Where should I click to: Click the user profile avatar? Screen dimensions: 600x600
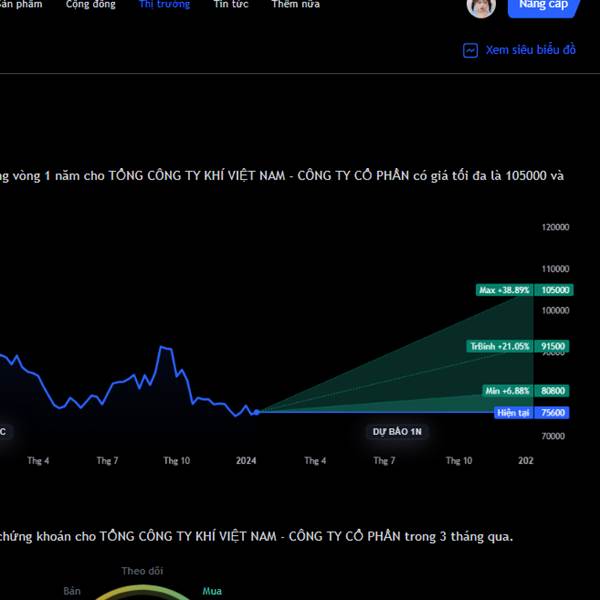[481, 5]
